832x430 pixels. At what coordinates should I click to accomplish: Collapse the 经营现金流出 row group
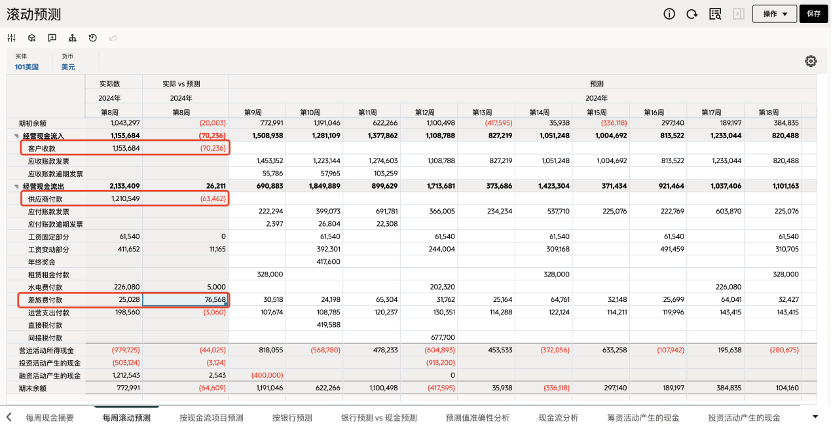click(x=18, y=186)
